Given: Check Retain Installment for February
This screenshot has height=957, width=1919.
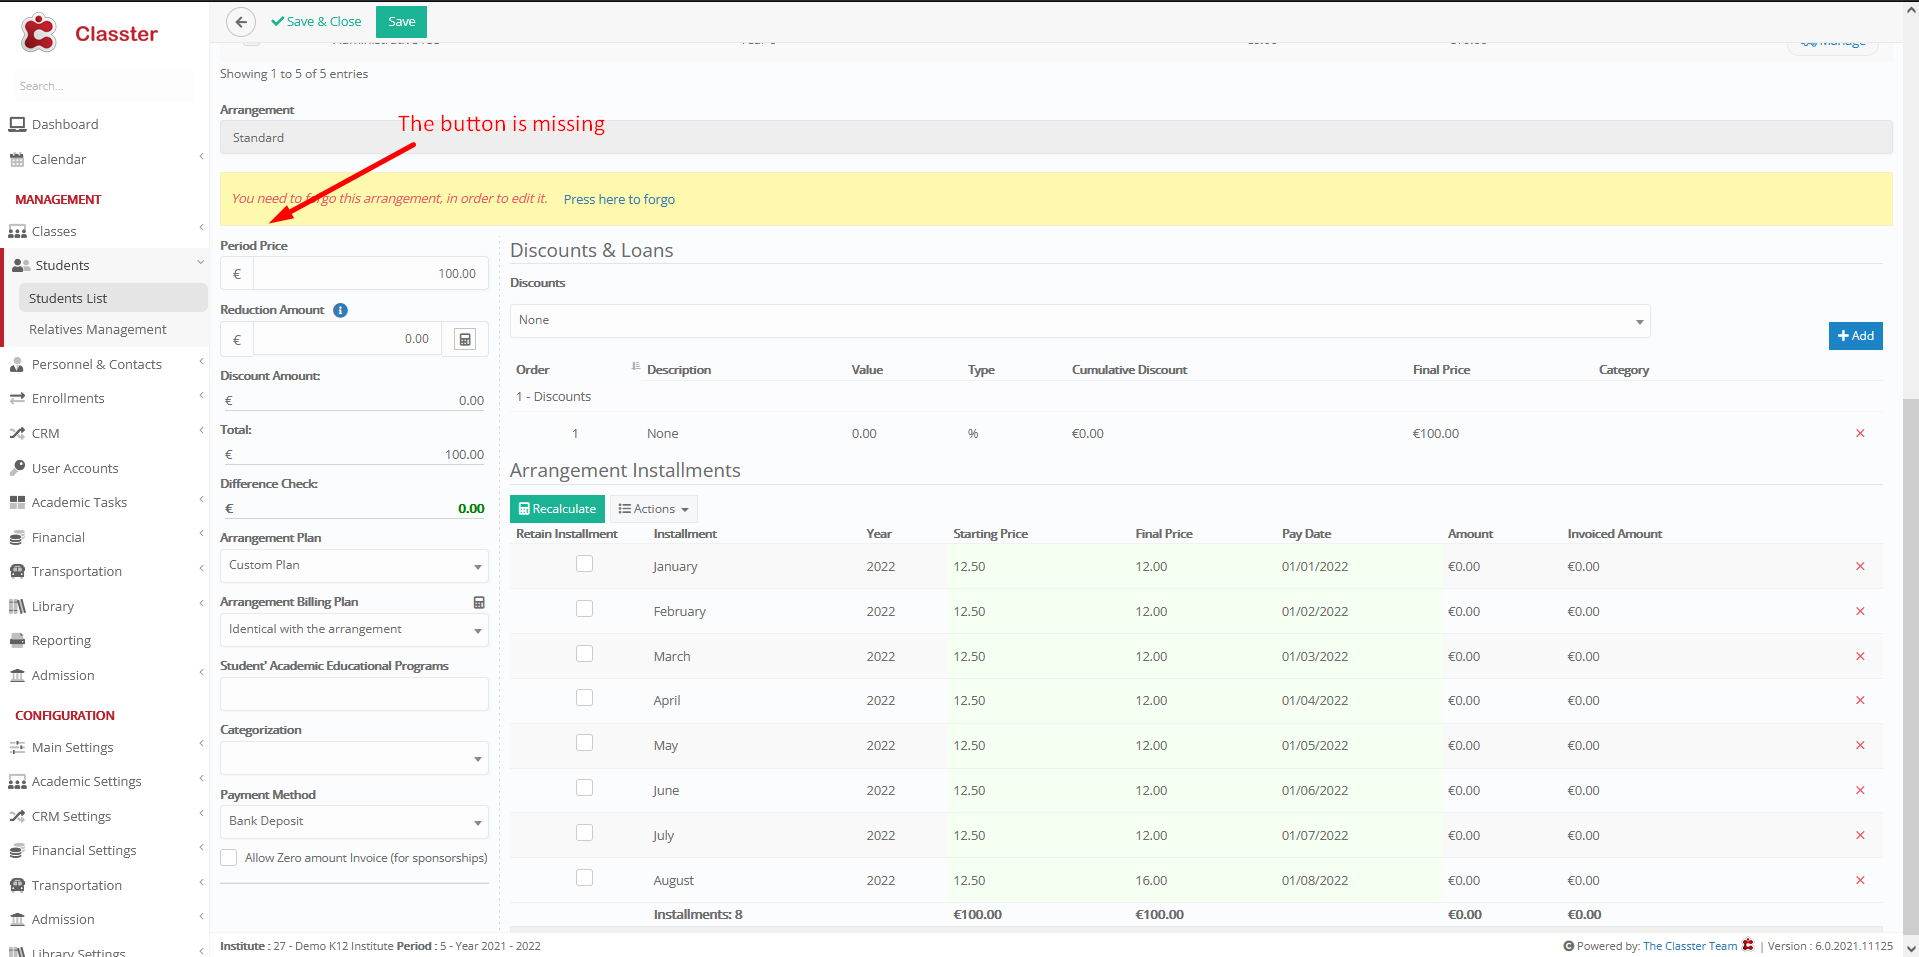Looking at the screenshot, I should tap(584, 609).
